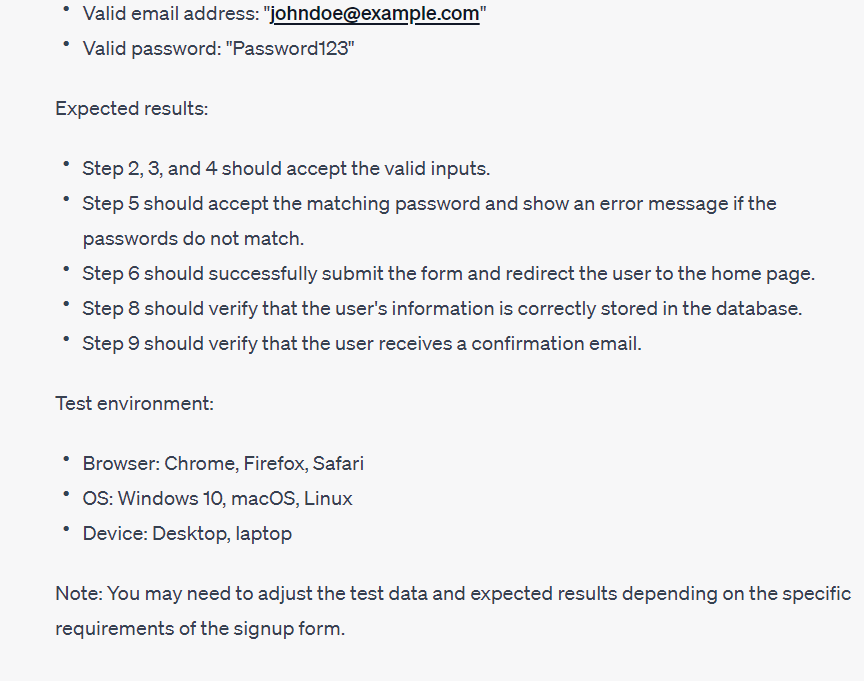Screen dimensions: 864x681
Task: Click the 'requirements of the signup form.' text
Action: (x=200, y=629)
